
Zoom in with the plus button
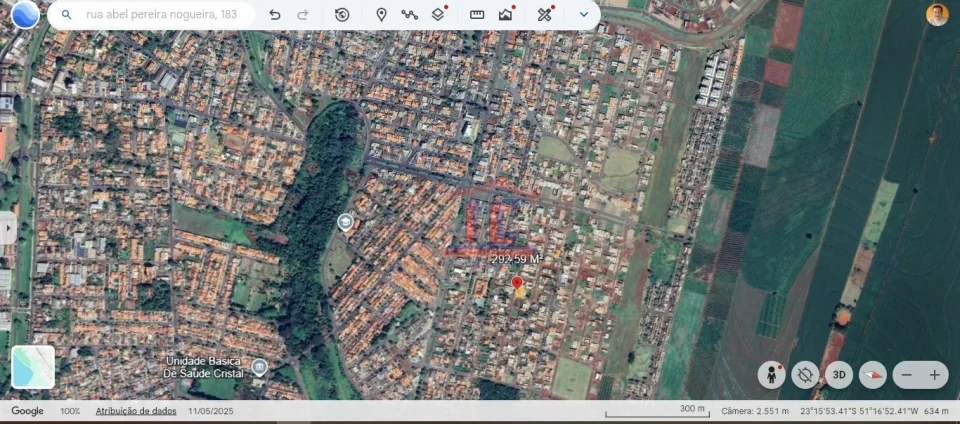point(935,375)
